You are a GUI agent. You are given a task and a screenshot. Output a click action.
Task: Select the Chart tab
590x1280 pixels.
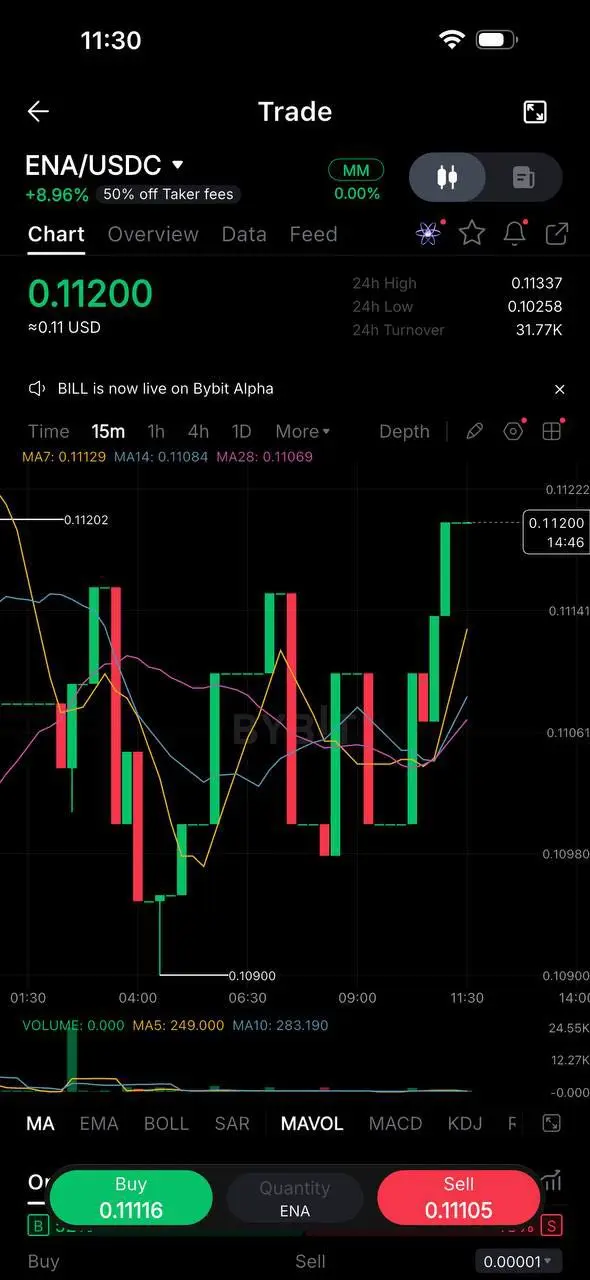[x=56, y=234]
